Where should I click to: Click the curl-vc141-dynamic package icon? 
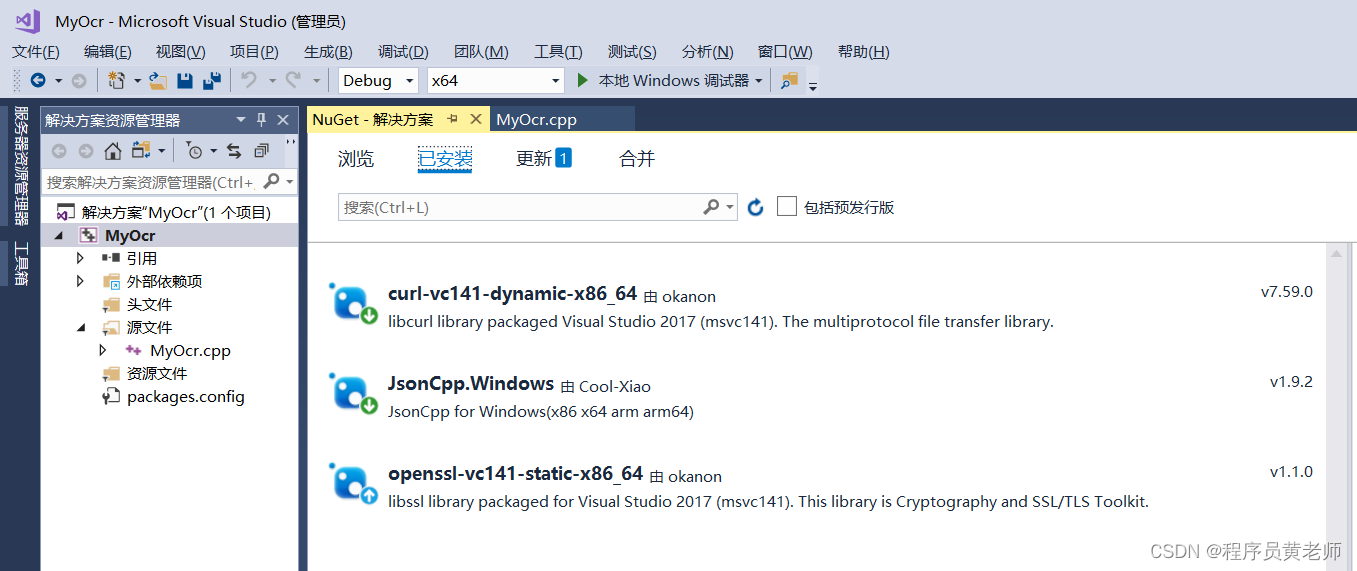coord(354,303)
